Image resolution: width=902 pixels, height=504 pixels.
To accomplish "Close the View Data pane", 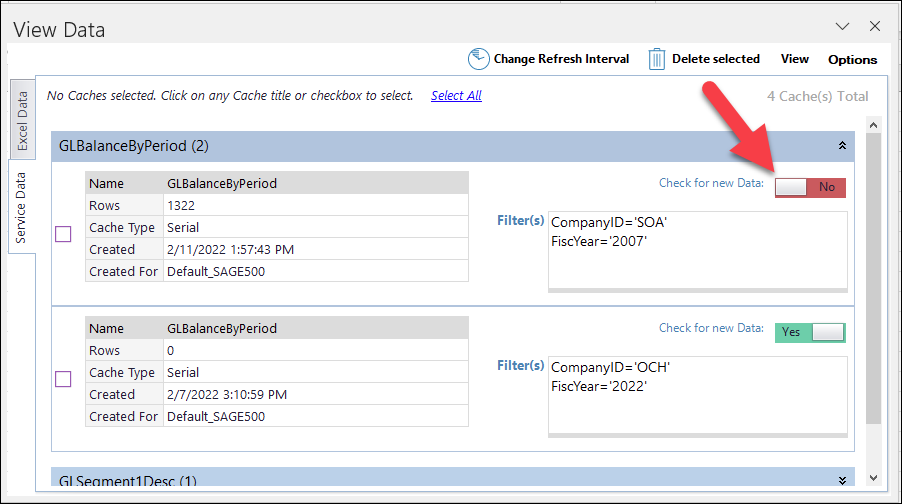I will tap(875, 26).
